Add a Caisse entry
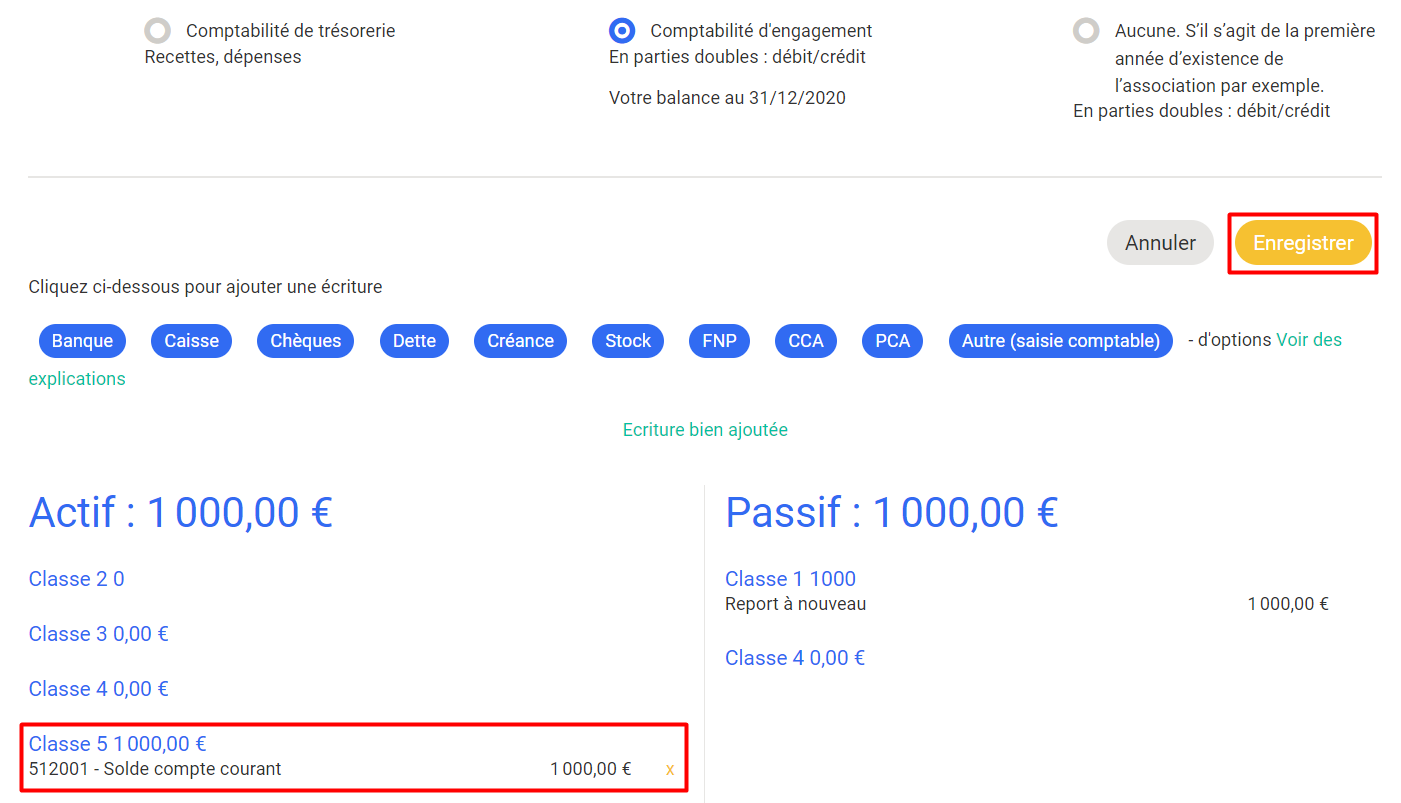 click(x=191, y=341)
